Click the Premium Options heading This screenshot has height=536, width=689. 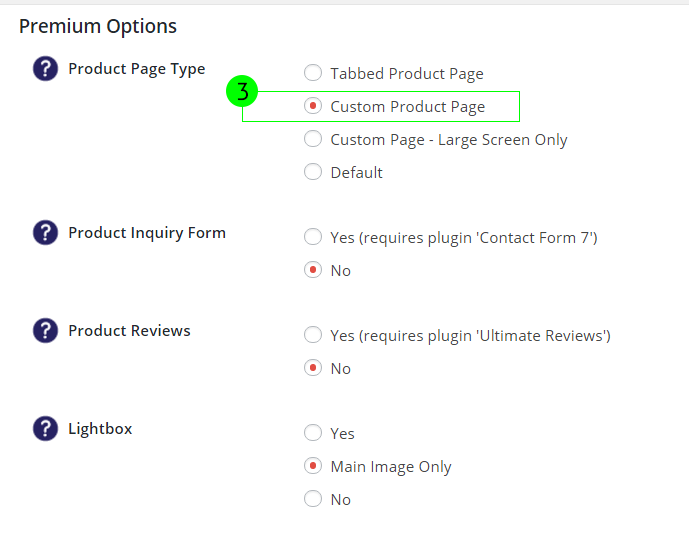click(x=98, y=27)
